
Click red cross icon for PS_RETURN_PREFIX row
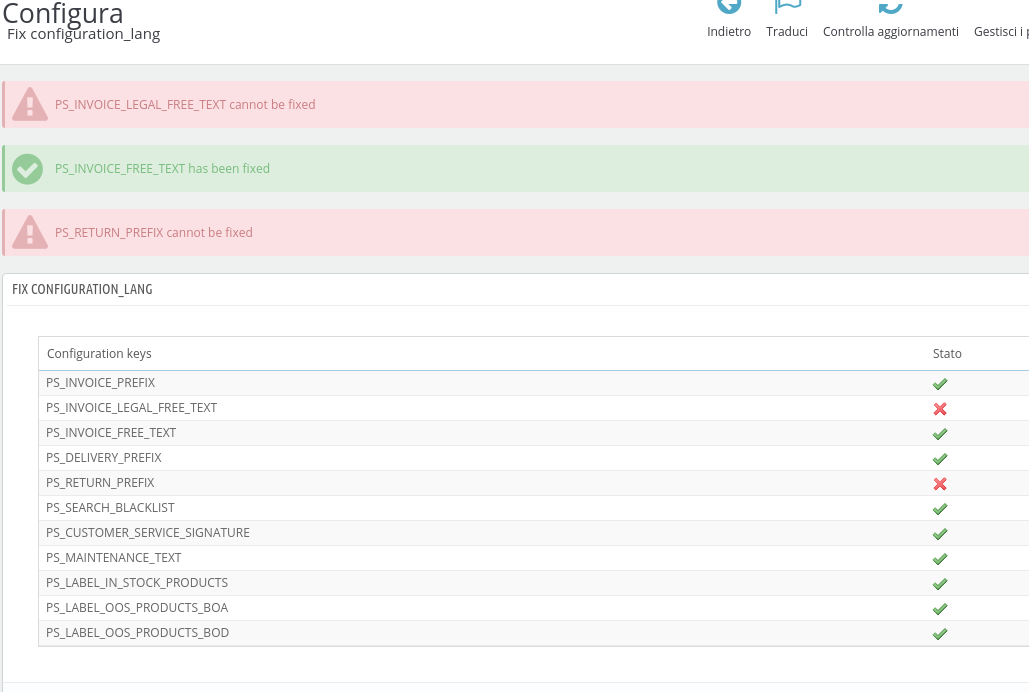[940, 484]
